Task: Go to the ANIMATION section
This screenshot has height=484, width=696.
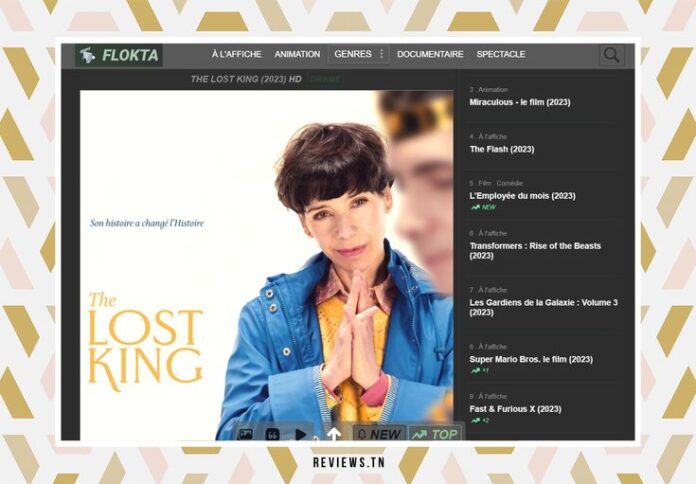Action: pos(297,54)
